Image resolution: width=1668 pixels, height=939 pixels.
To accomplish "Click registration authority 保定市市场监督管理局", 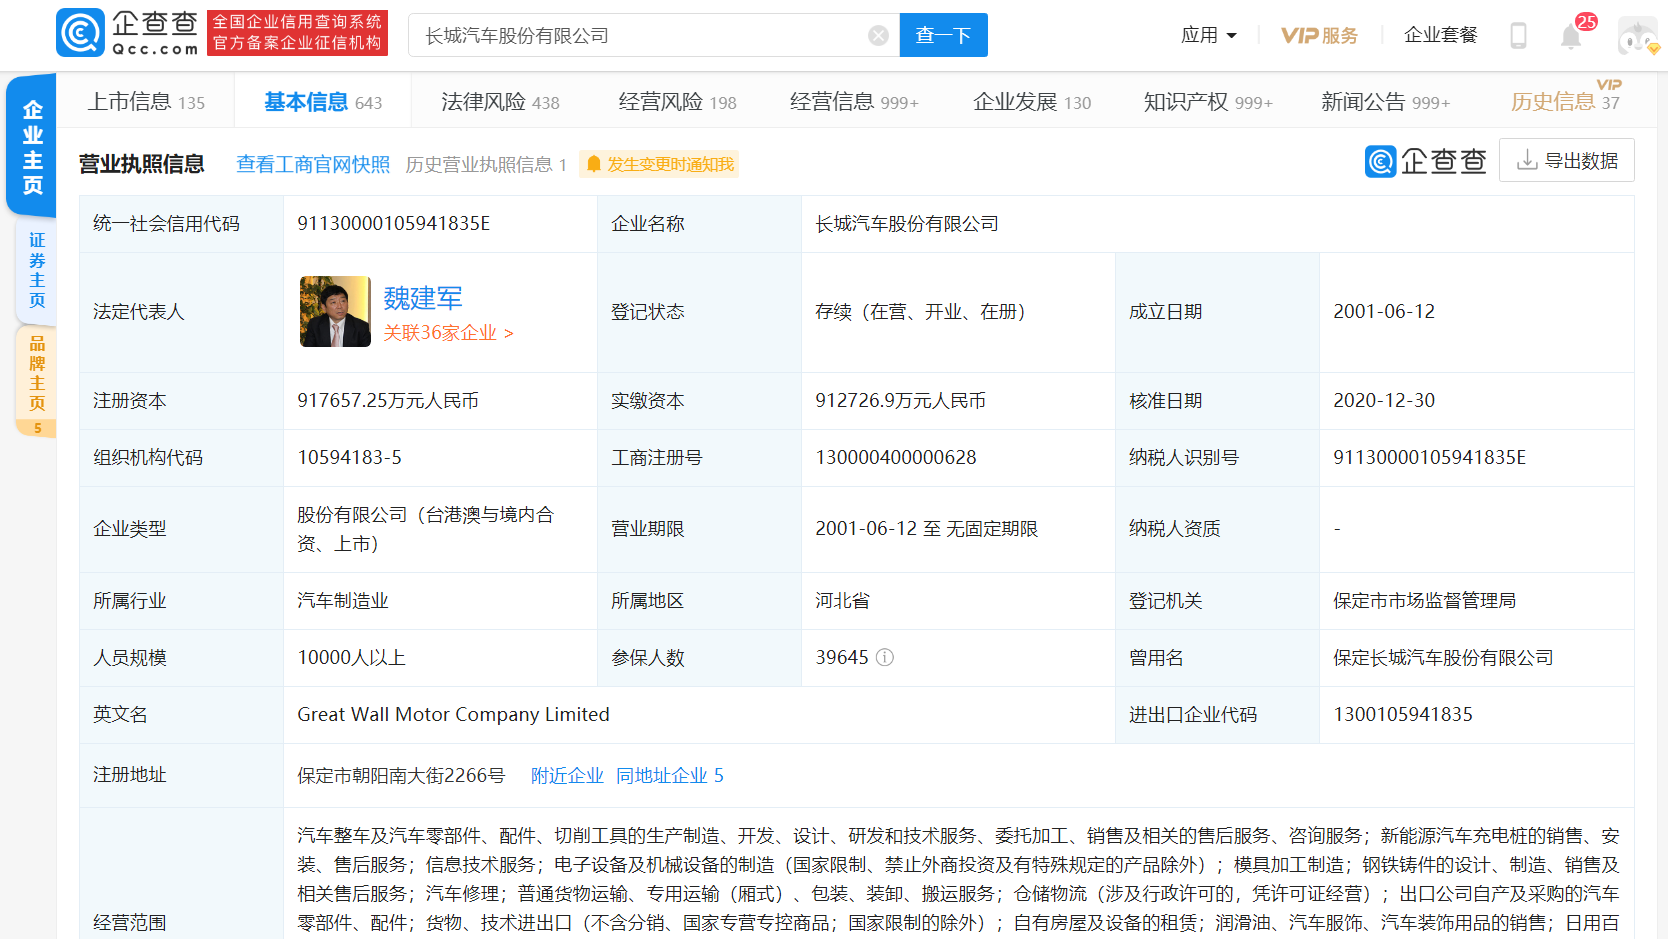I will pyautogui.click(x=1424, y=601).
